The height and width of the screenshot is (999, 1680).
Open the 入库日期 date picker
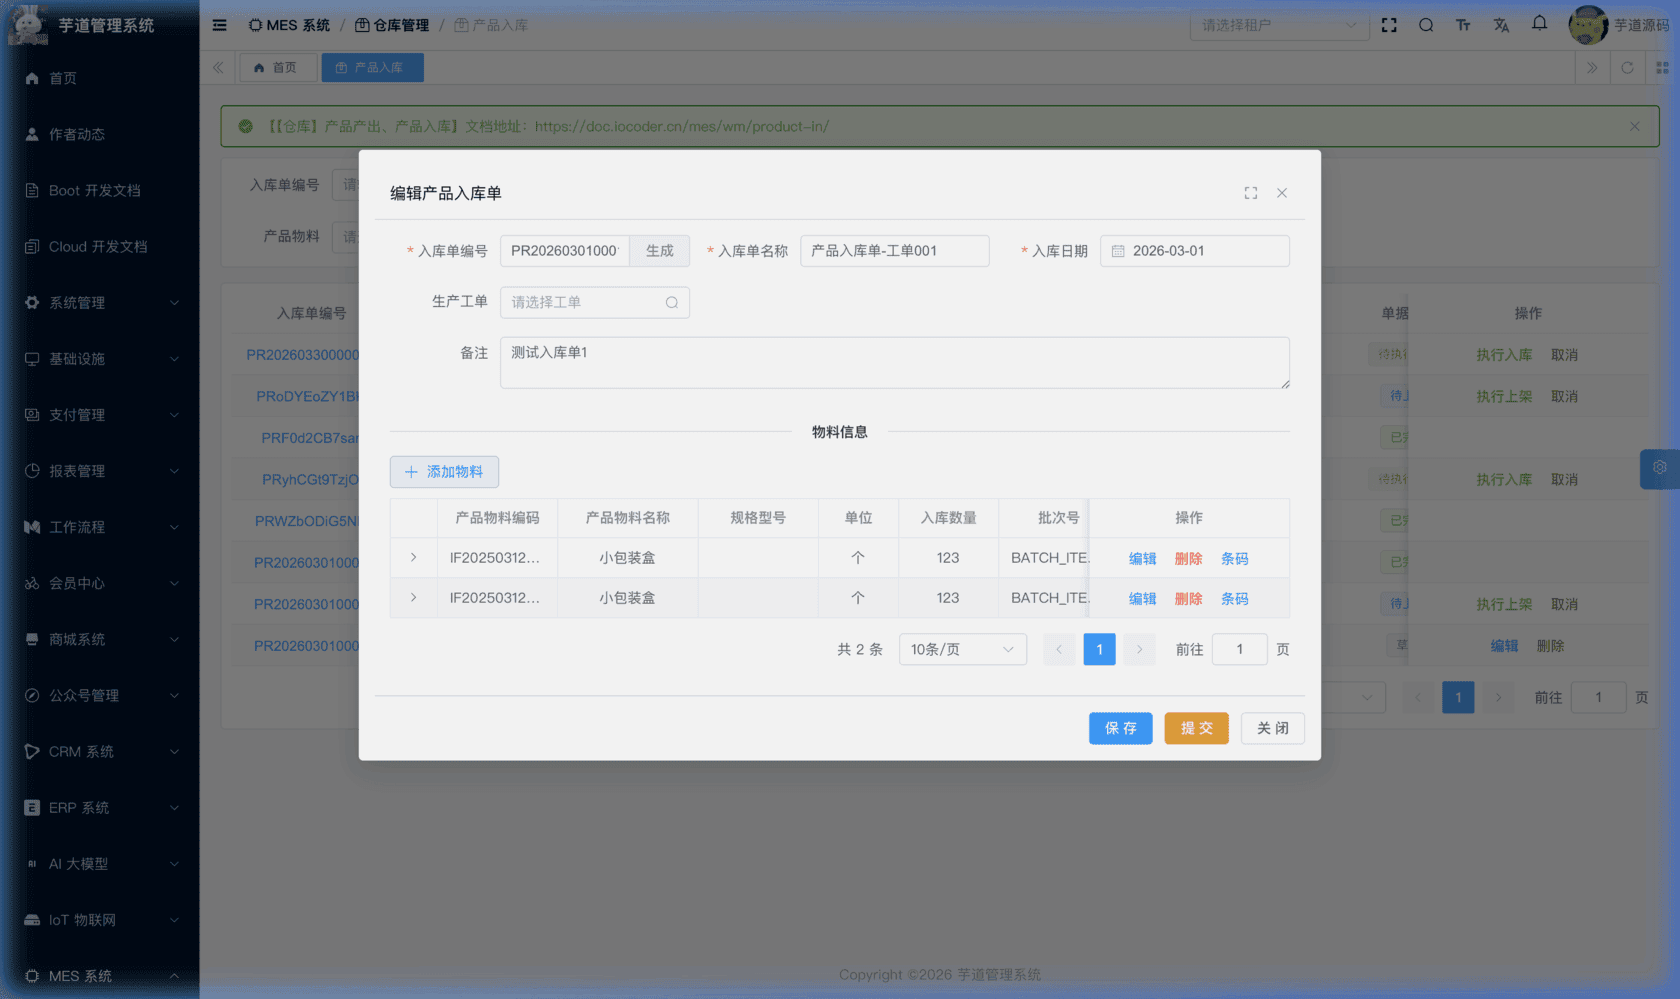click(1195, 251)
